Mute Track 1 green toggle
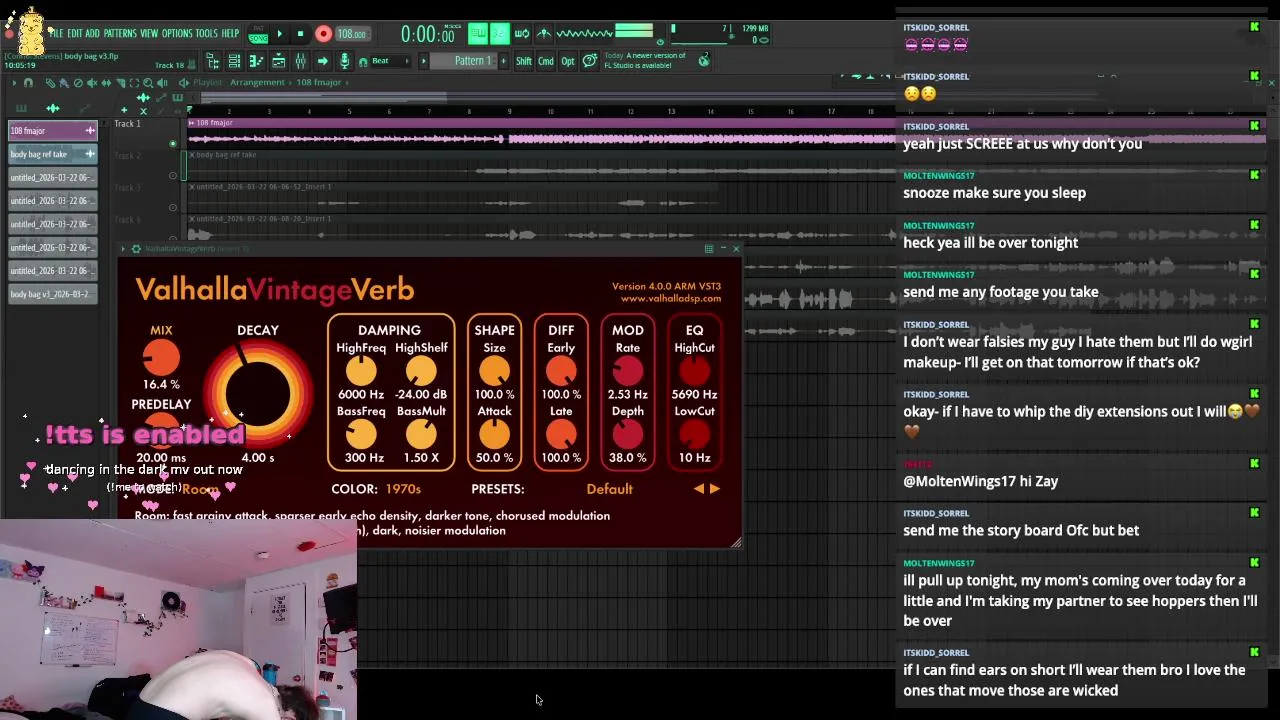This screenshot has width=1280, height=720. pyautogui.click(x=172, y=143)
